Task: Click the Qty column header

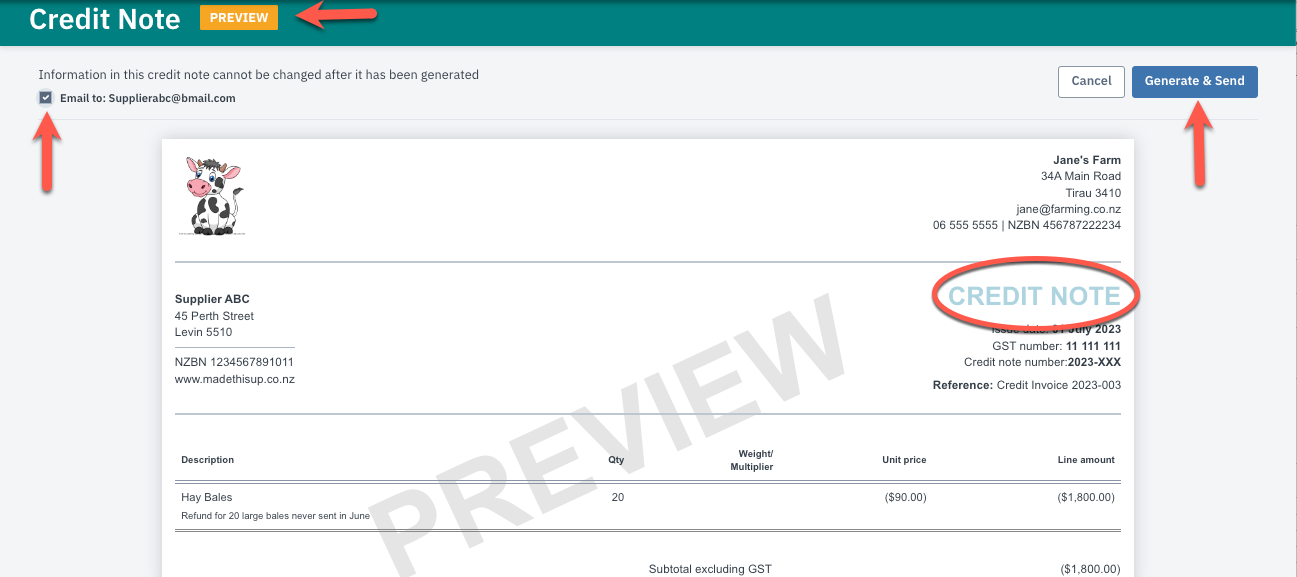Action: (x=616, y=460)
